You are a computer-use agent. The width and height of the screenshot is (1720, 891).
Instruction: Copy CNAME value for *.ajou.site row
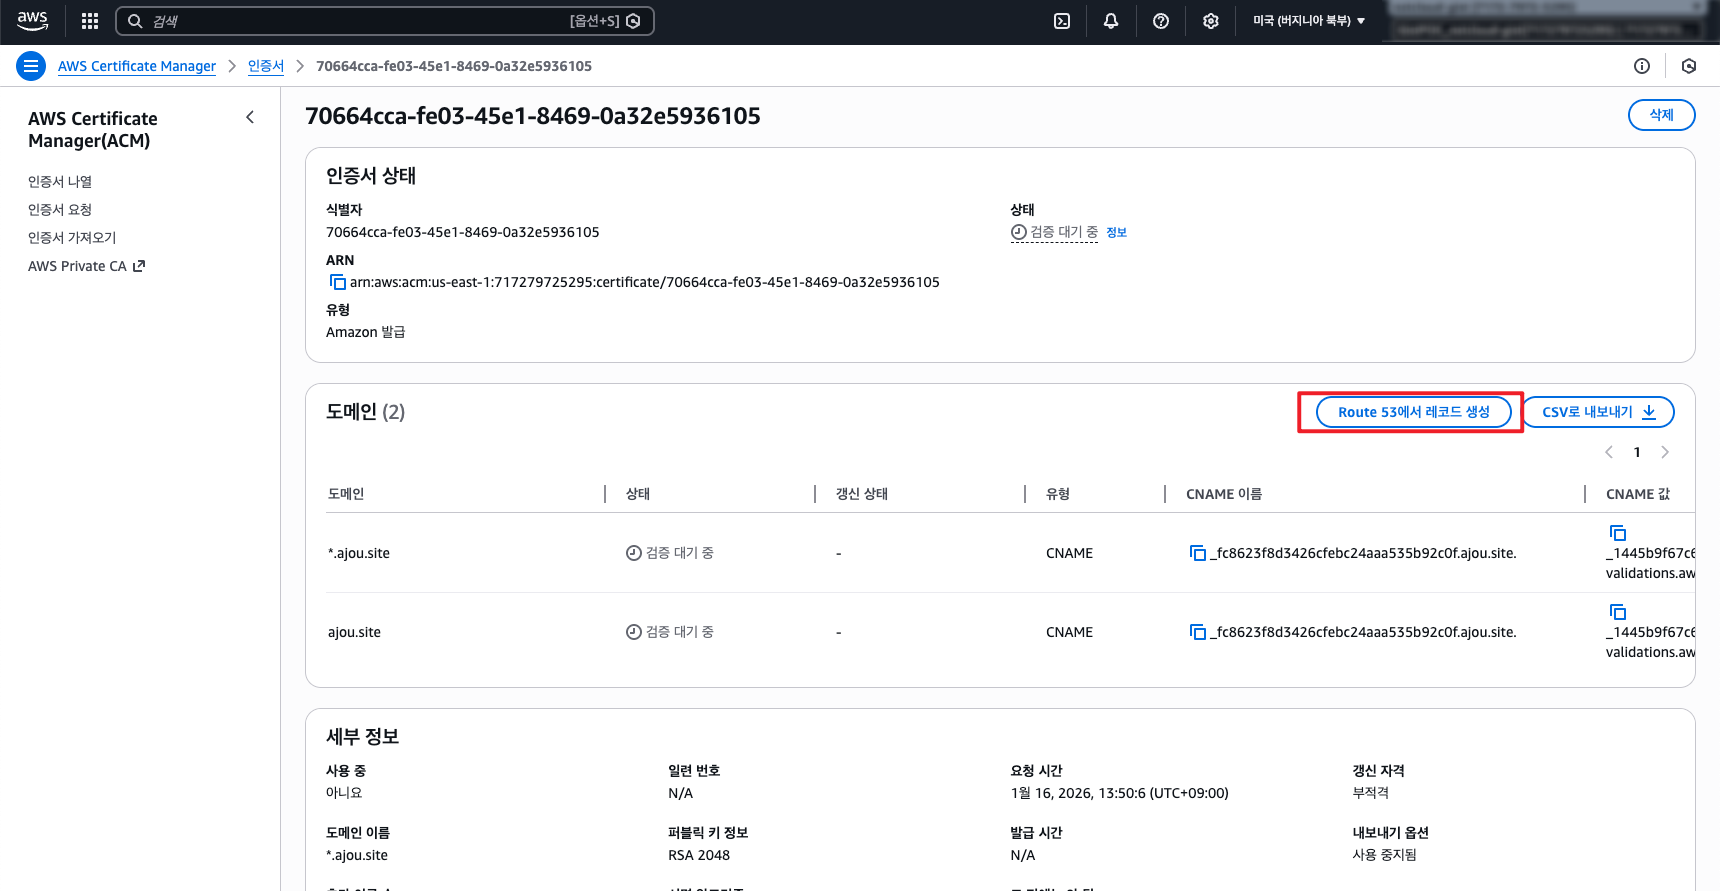pos(1618,533)
